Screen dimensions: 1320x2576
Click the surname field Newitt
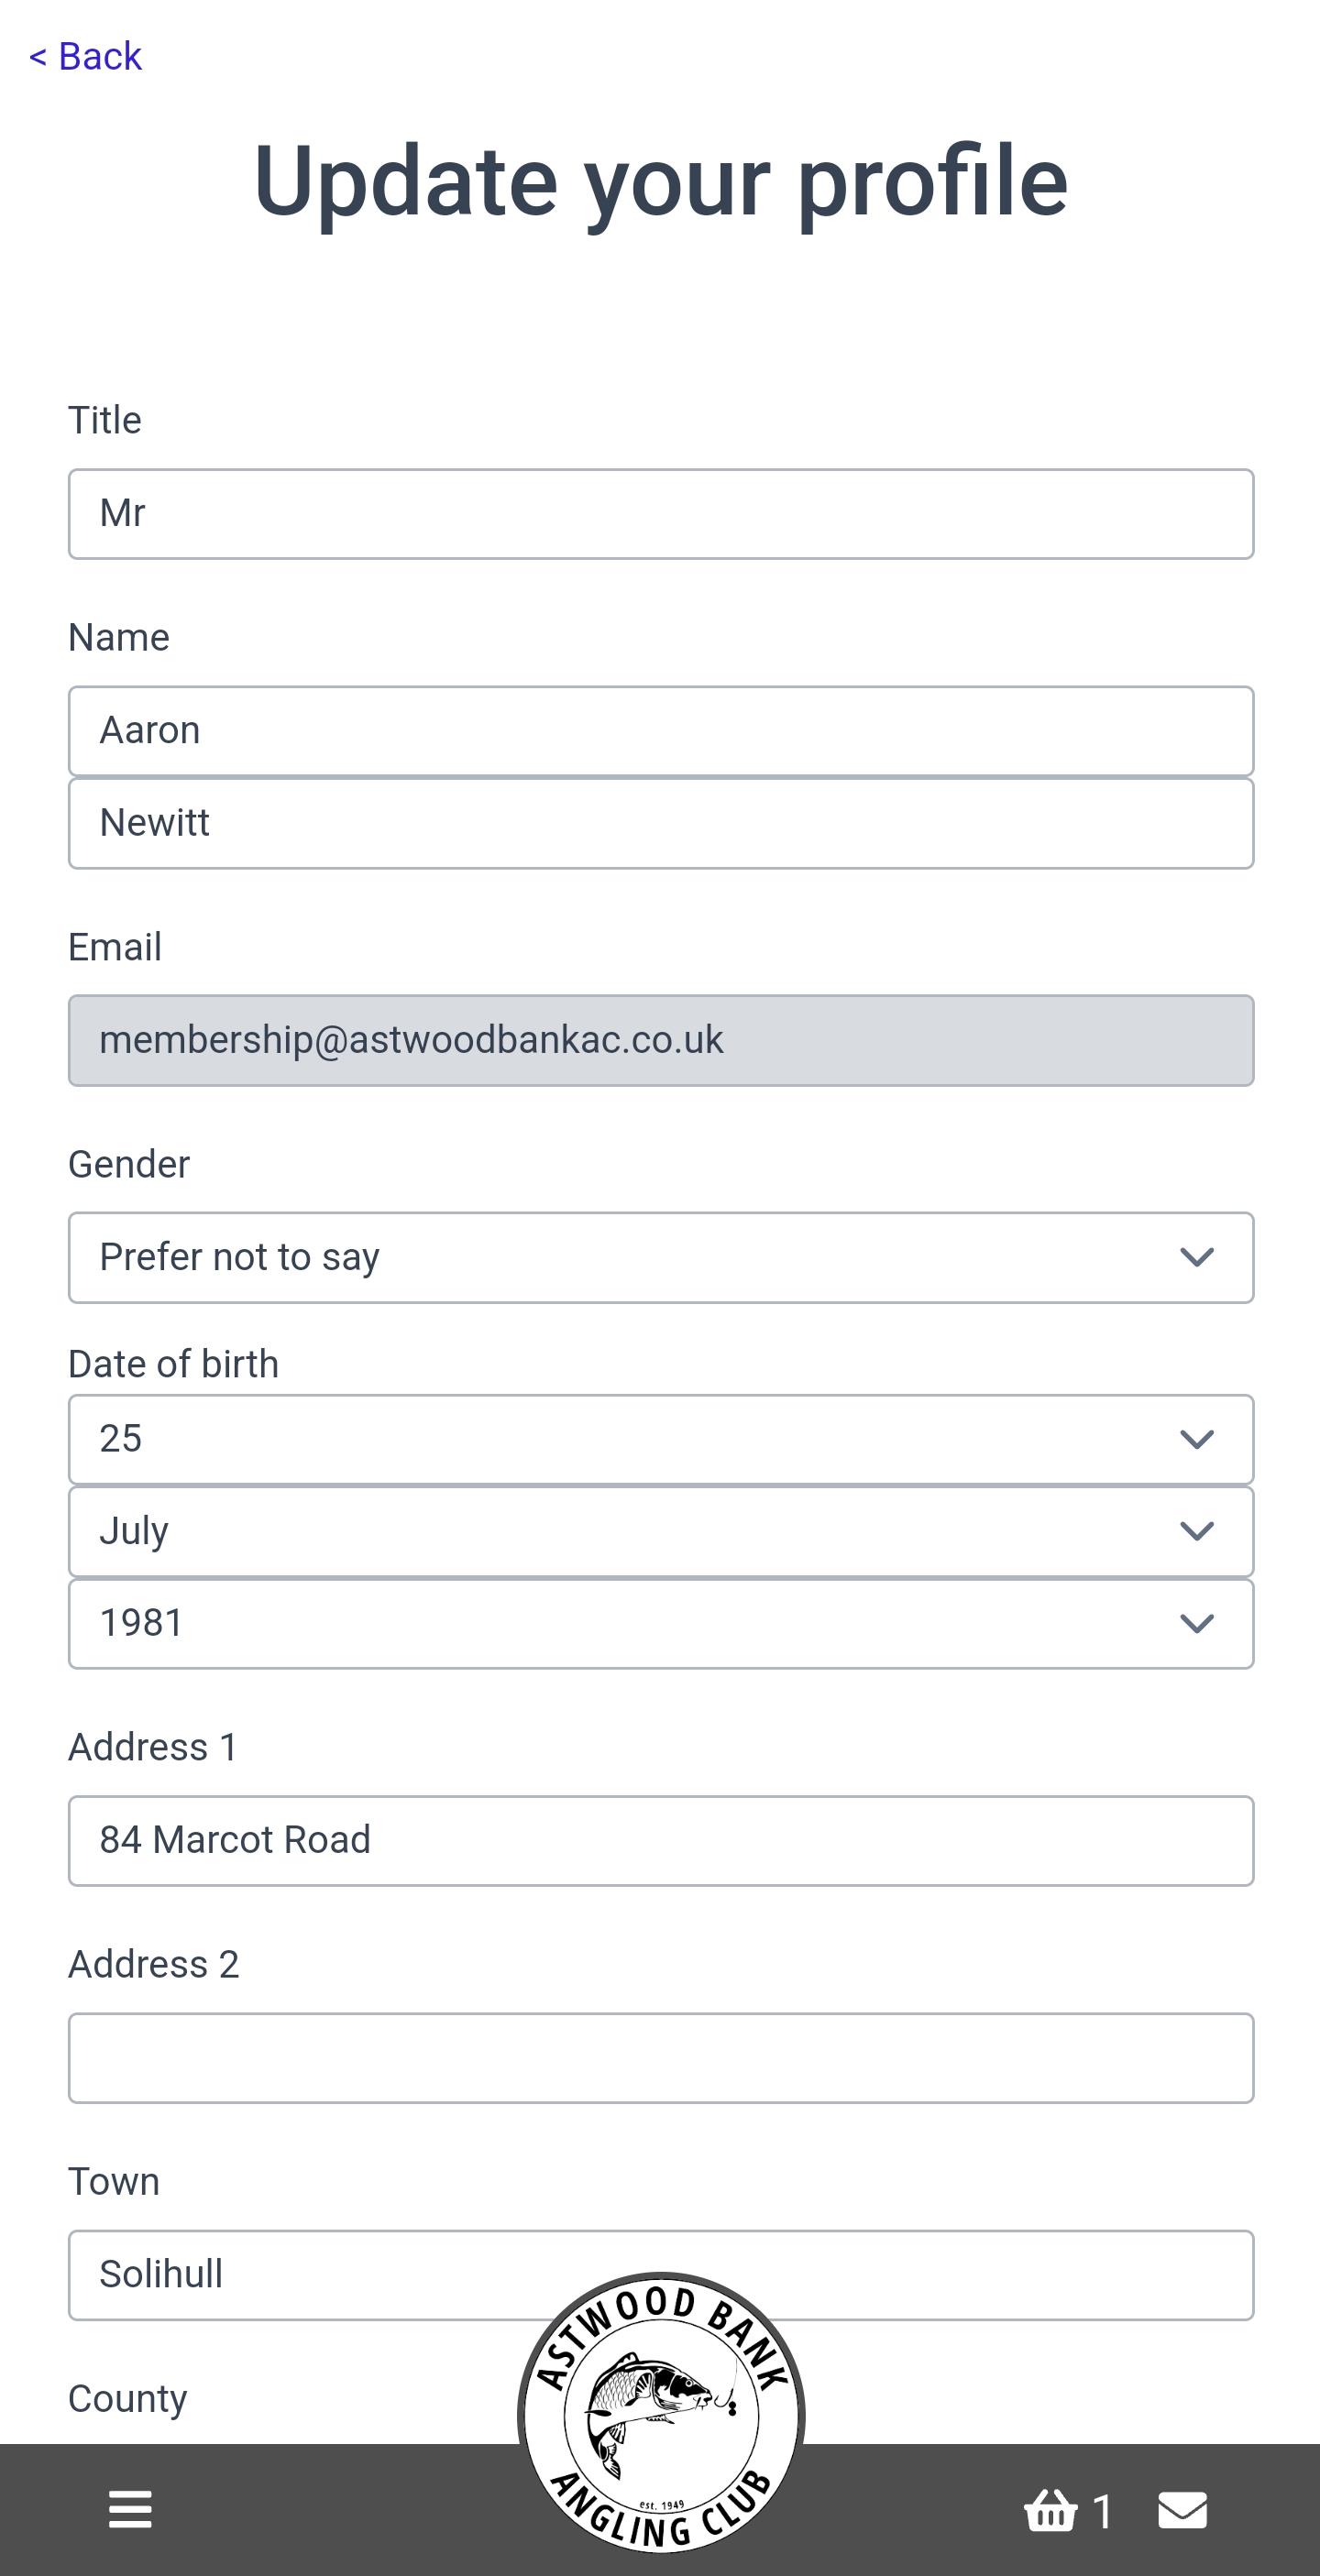click(661, 823)
